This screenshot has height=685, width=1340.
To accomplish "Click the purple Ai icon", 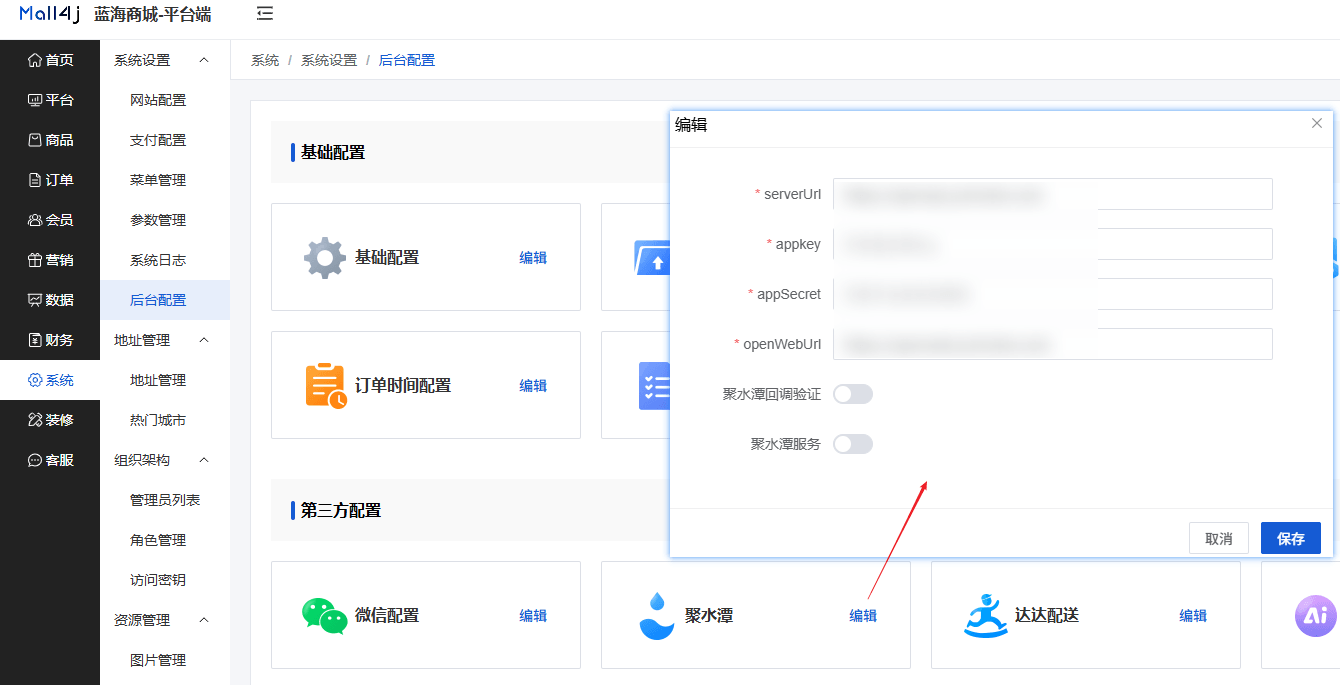I will pyautogui.click(x=1316, y=615).
